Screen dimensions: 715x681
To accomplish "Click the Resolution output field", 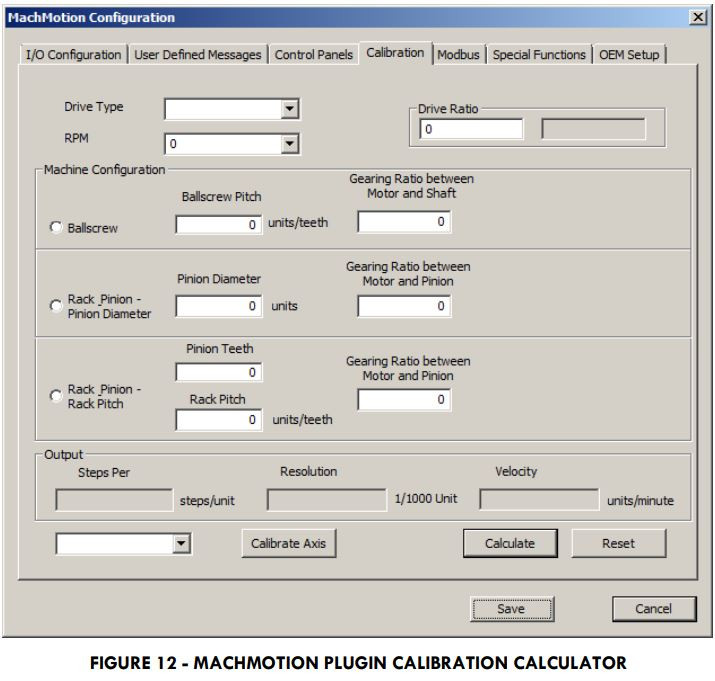I will pyautogui.click(x=326, y=500).
